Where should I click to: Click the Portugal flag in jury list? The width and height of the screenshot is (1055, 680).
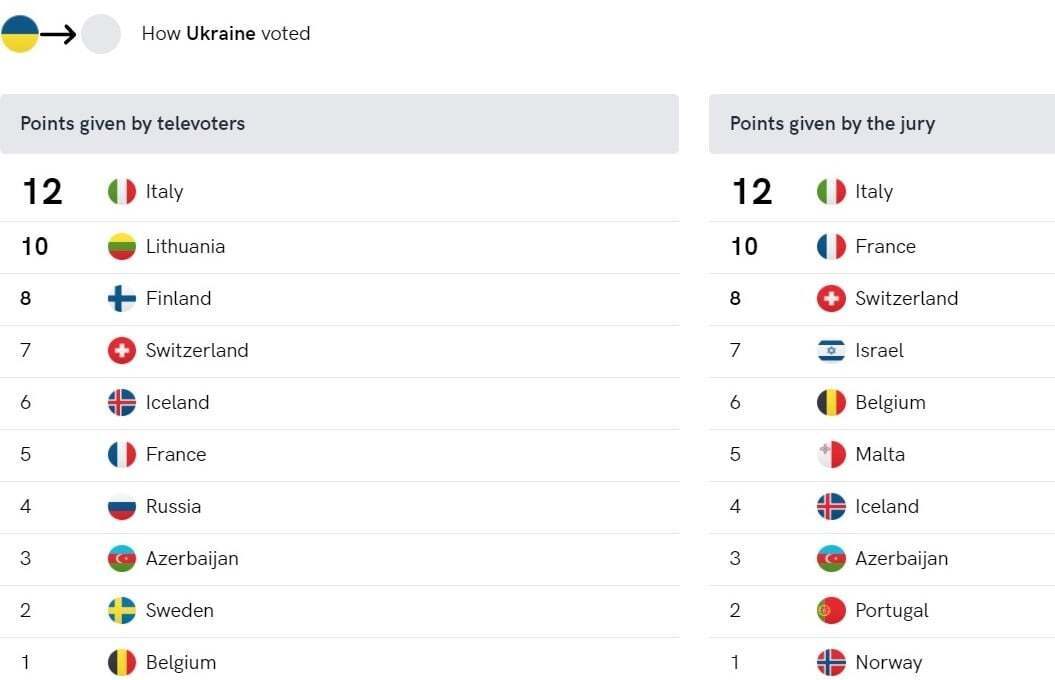pos(831,610)
